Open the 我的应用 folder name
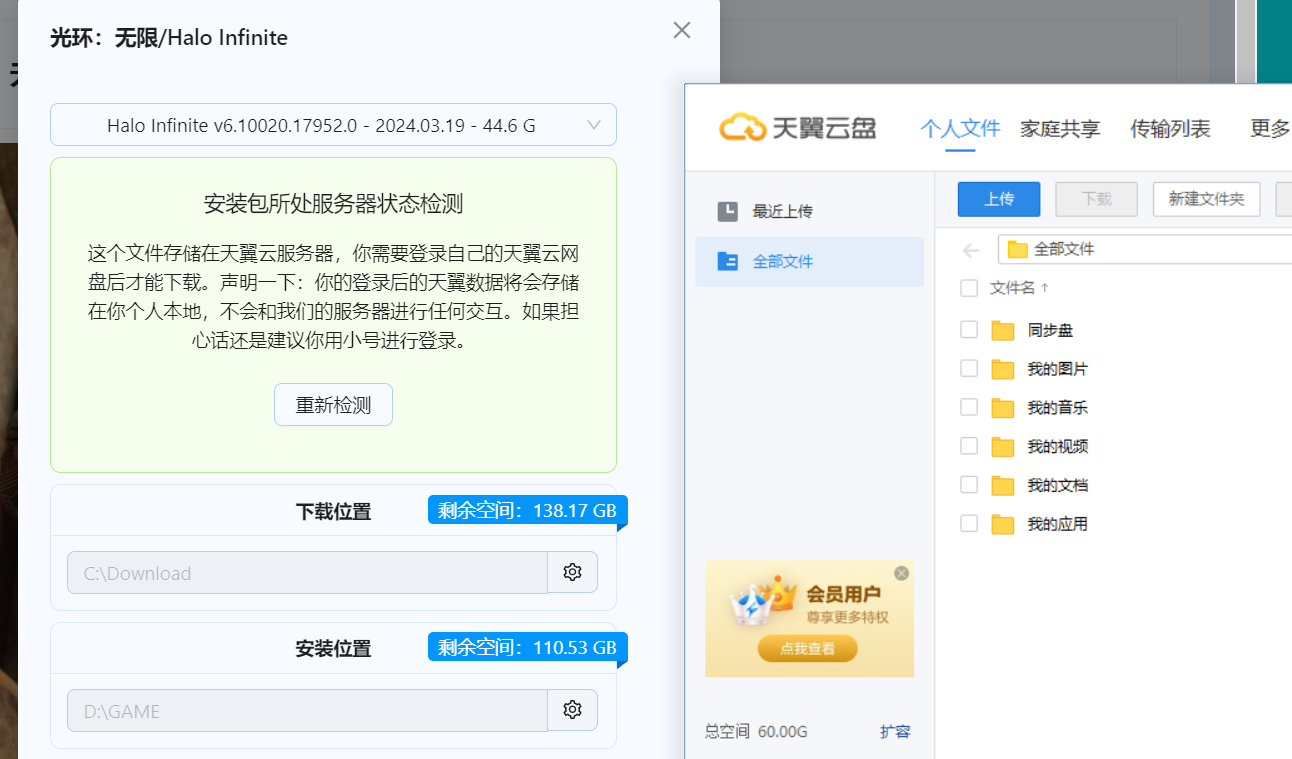This screenshot has width=1292, height=759. [1057, 524]
